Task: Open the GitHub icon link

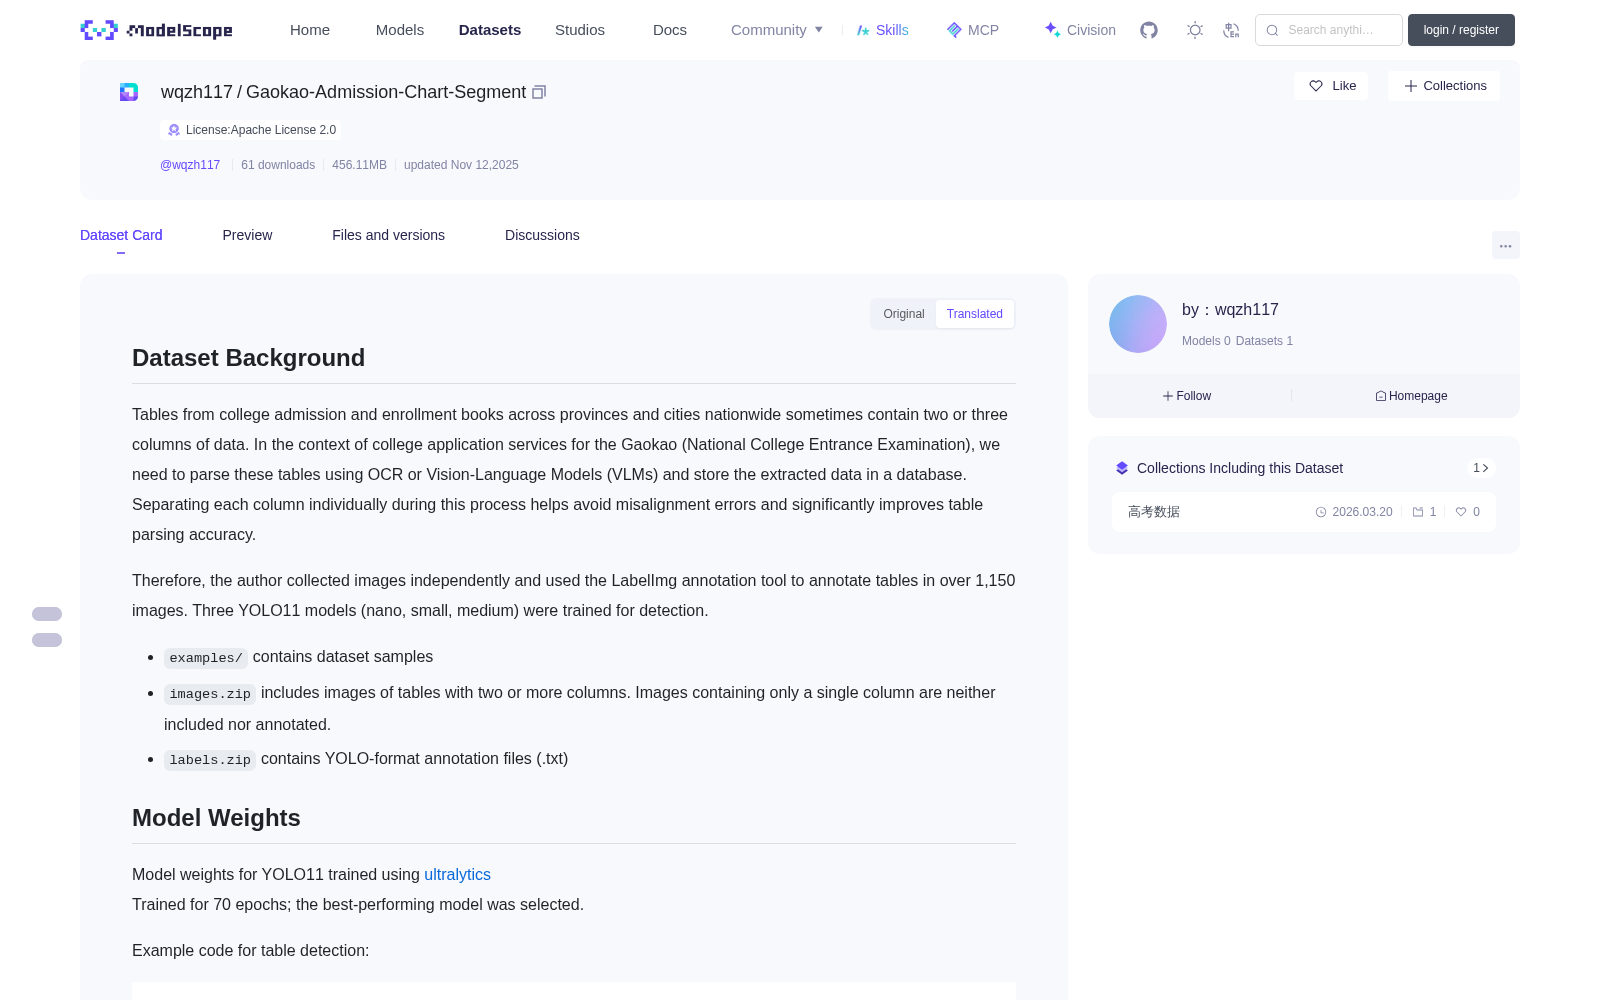Action: [1149, 30]
